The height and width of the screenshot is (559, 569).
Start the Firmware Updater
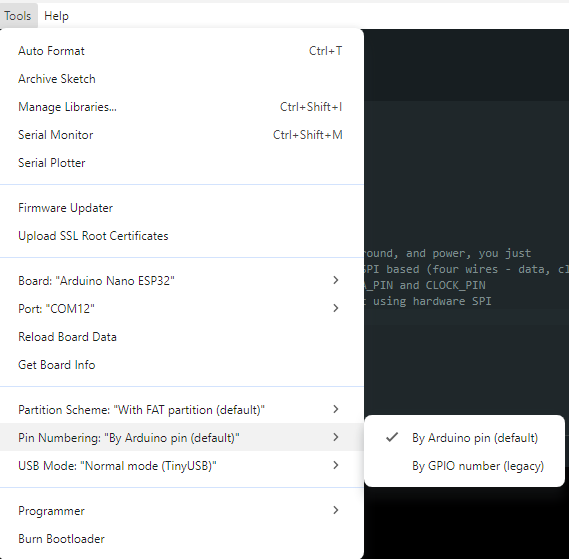pyautogui.click(x=181, y=208)
